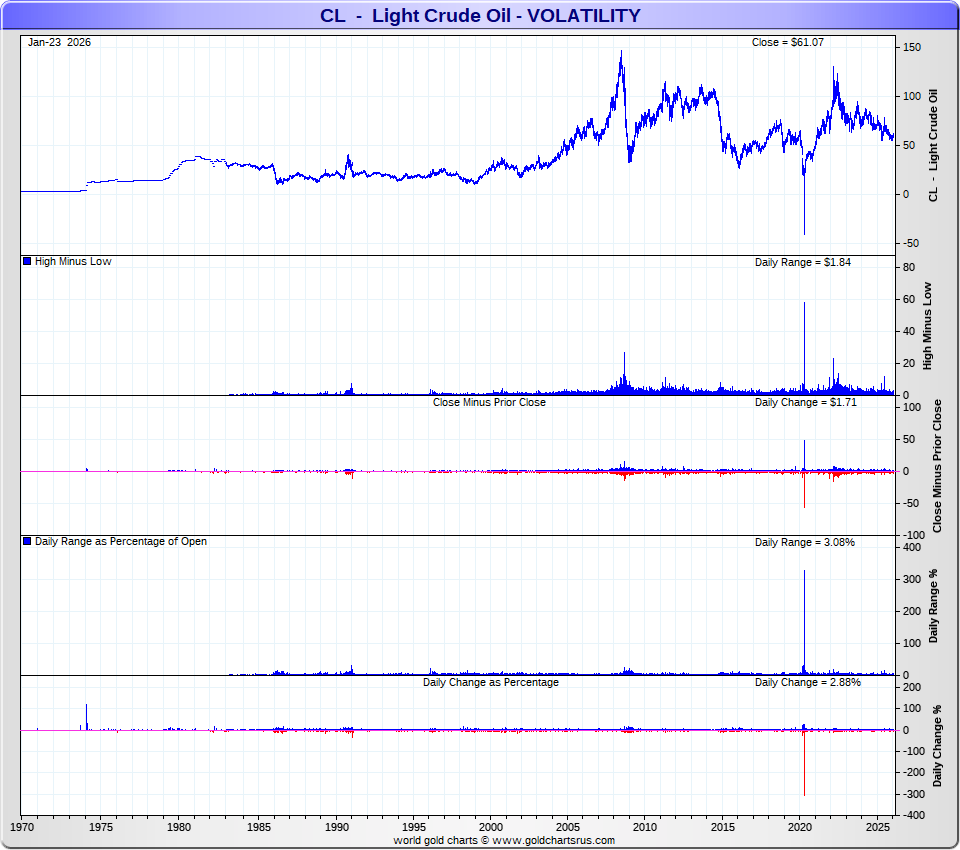Select the Daily Range = 3.08% readout
The height and width of the screenshot is (850, 960).
click(x=804, y=542)
